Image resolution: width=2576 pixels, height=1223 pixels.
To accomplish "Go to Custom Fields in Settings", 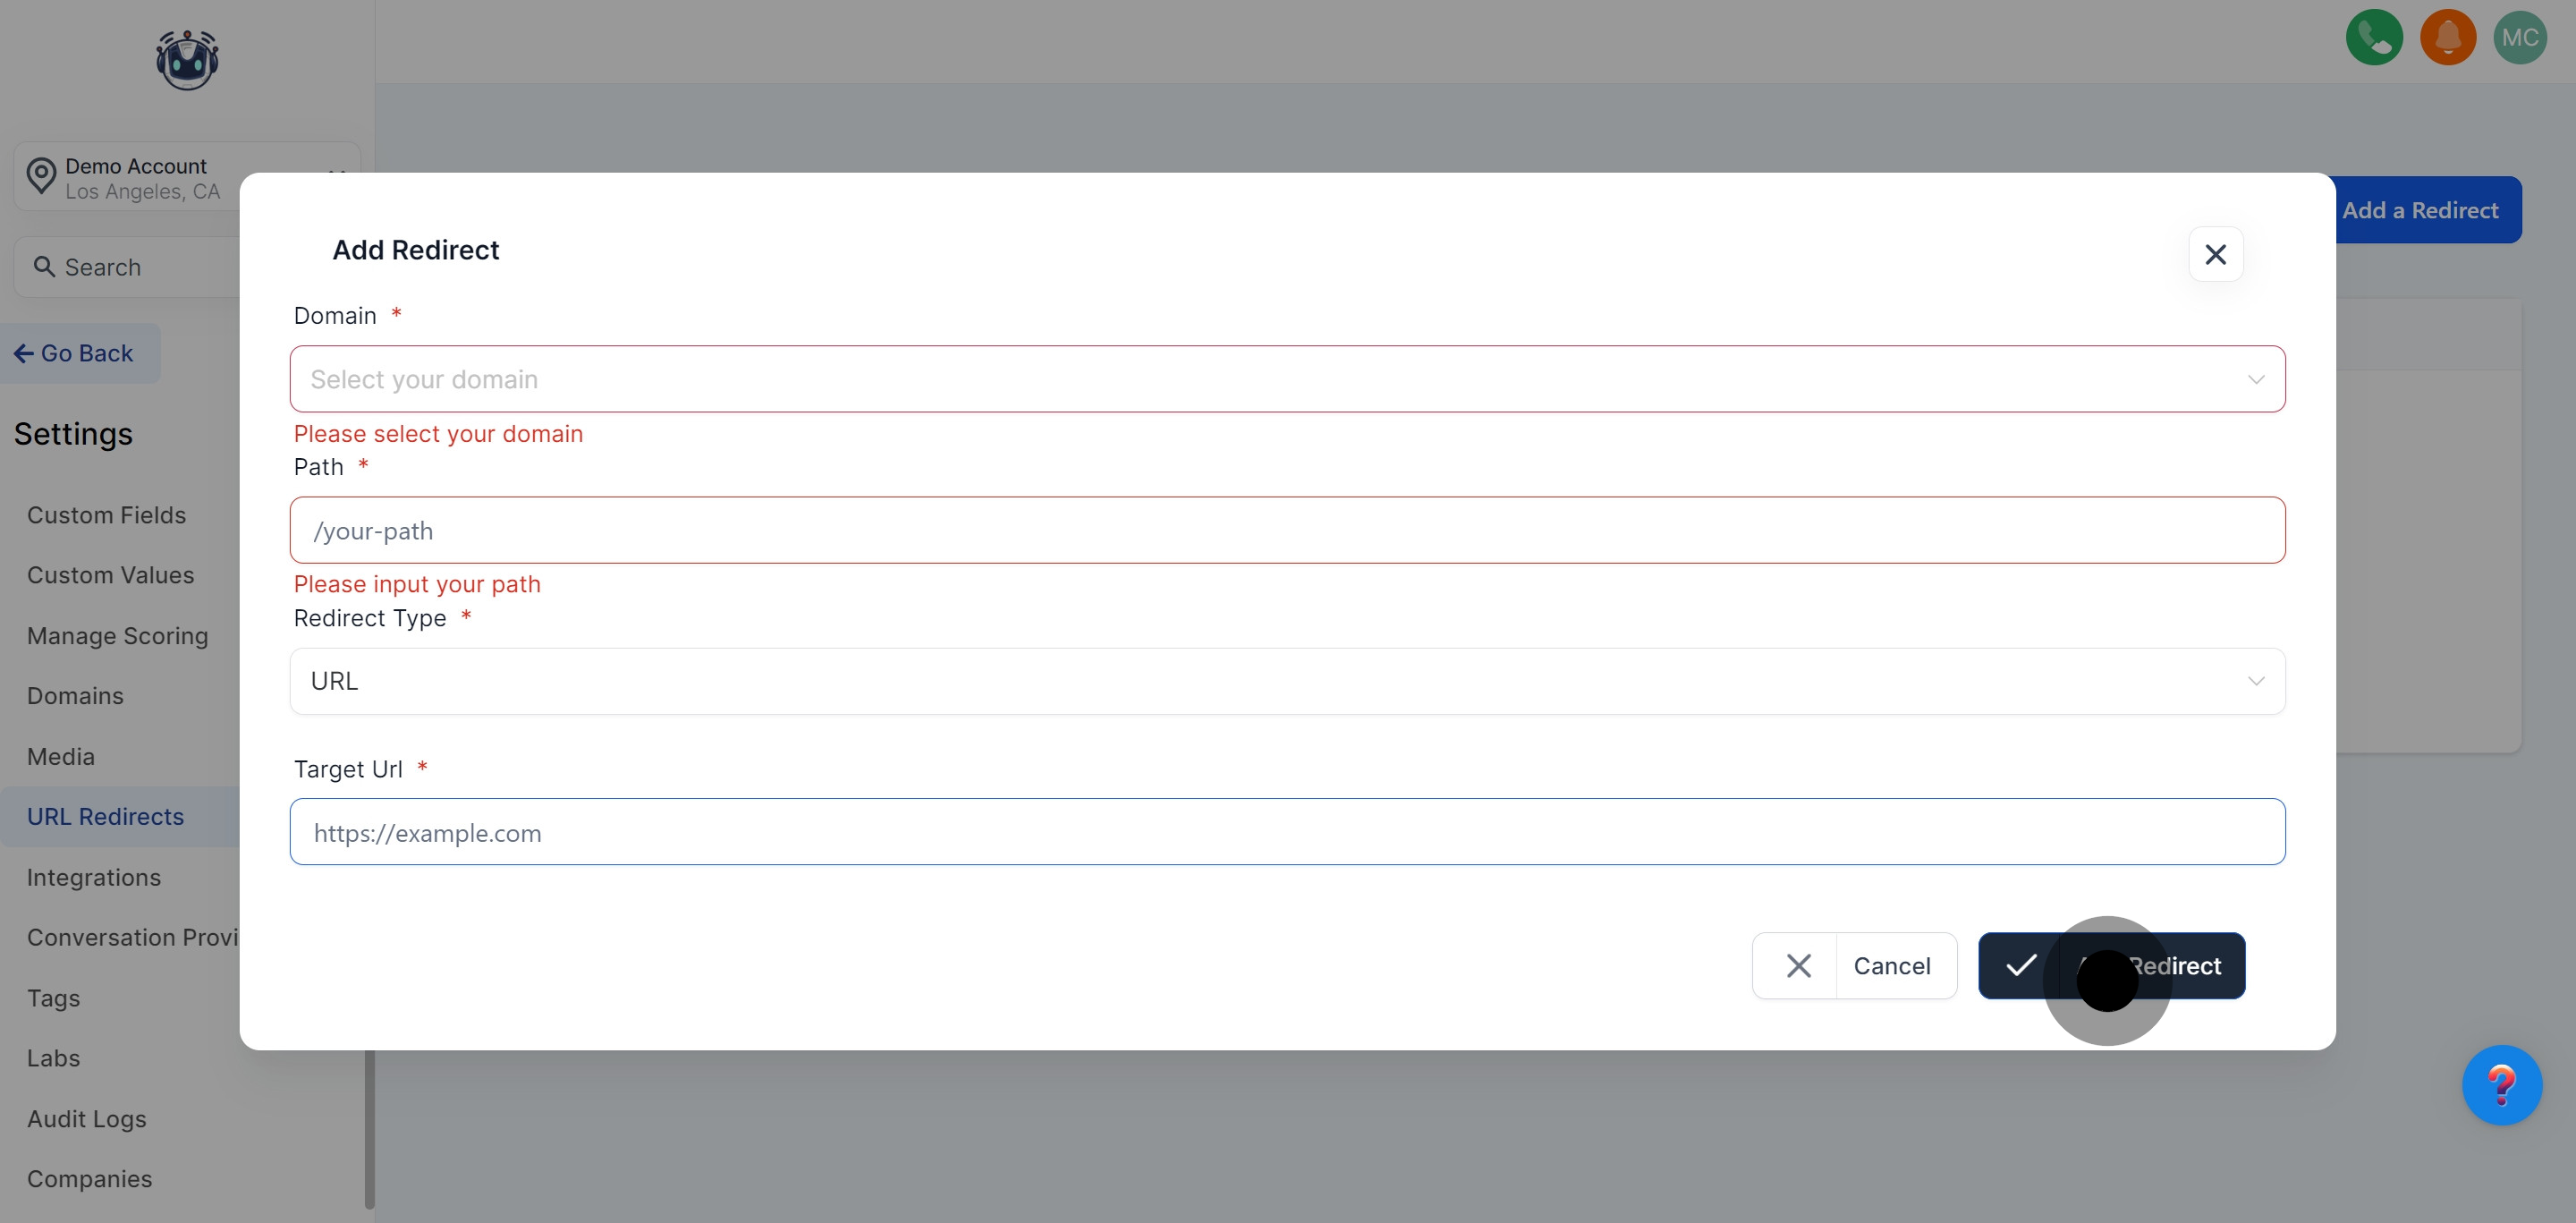I will 106,515.
